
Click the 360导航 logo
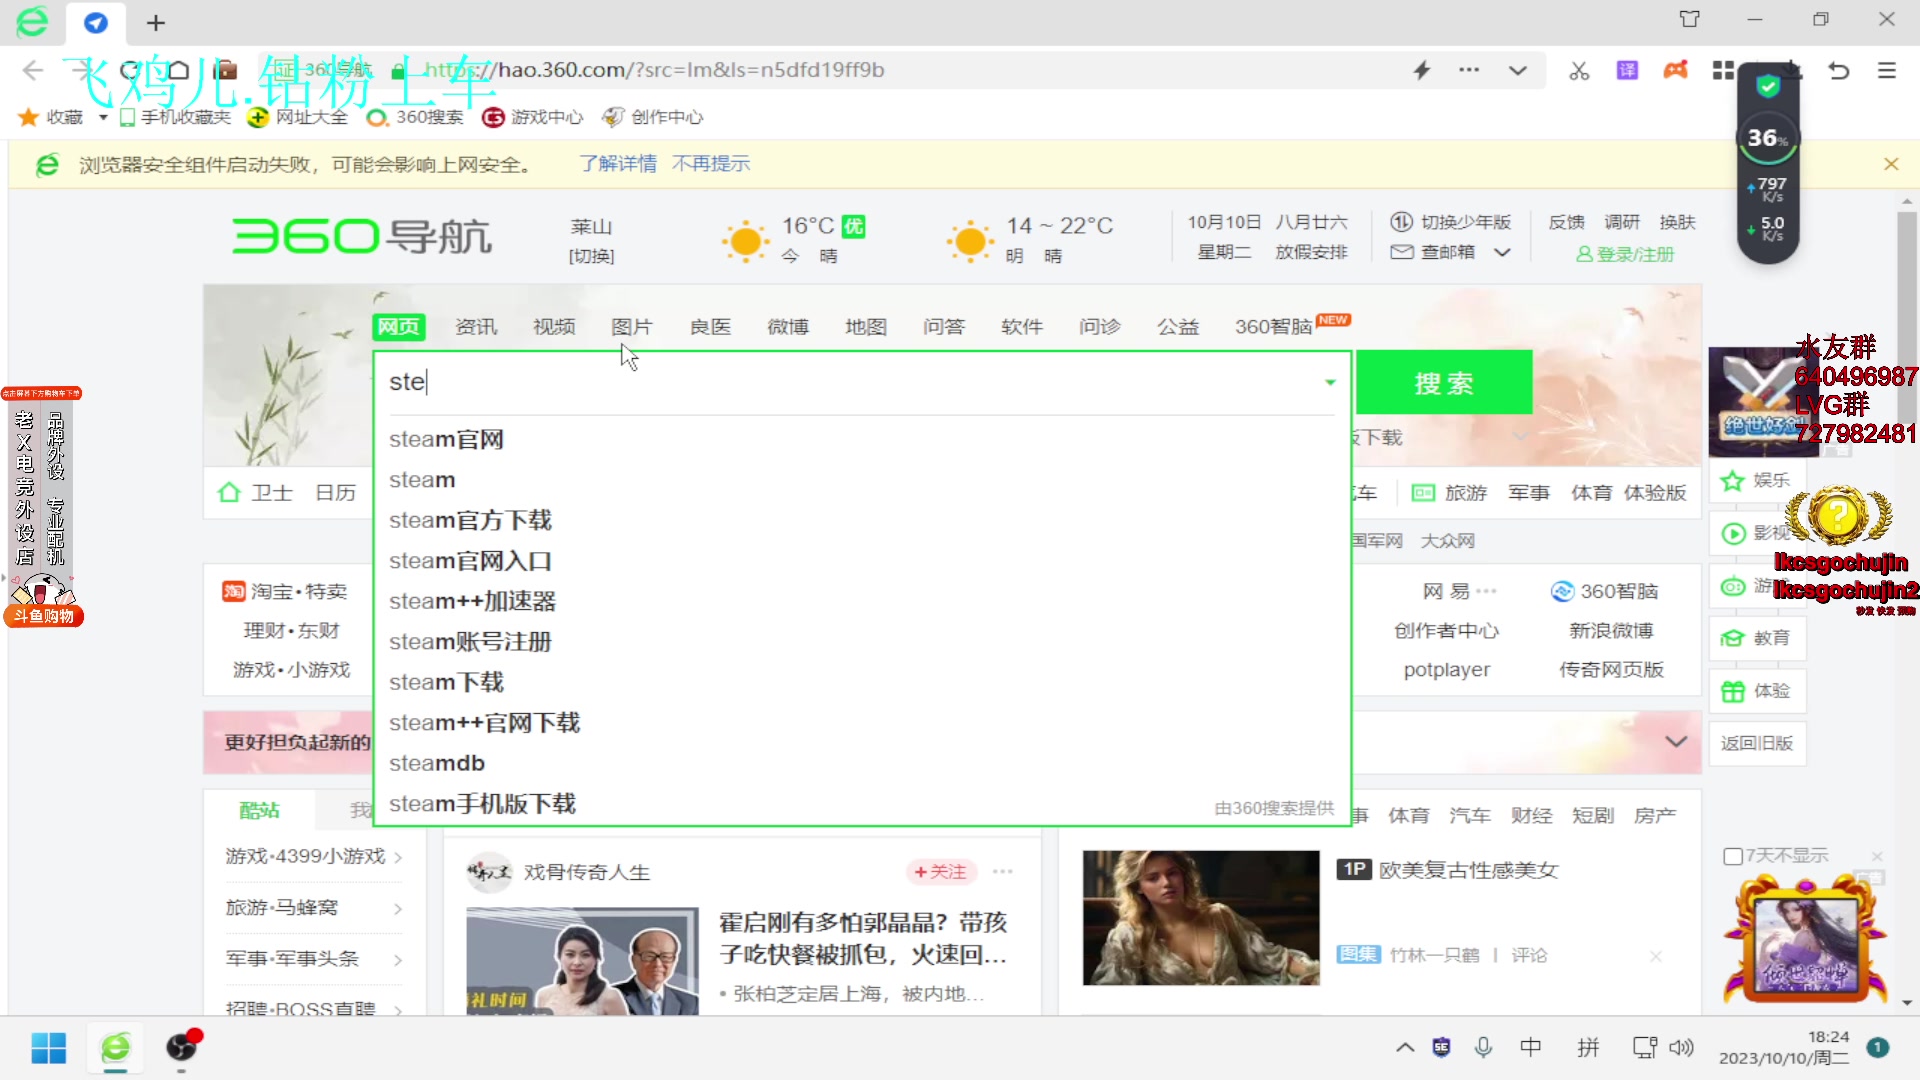click(x=362, y=237)
